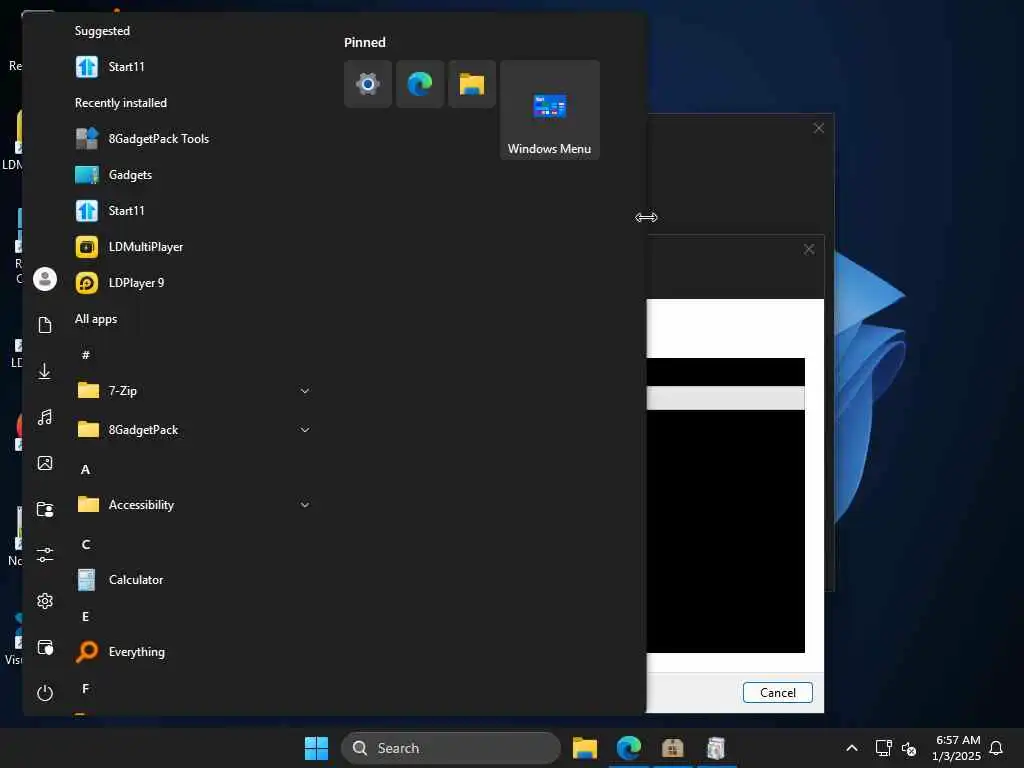Click the network status tray icon
The height and width of the screenshot is (768, 1024).
click(x=884, y=748)
